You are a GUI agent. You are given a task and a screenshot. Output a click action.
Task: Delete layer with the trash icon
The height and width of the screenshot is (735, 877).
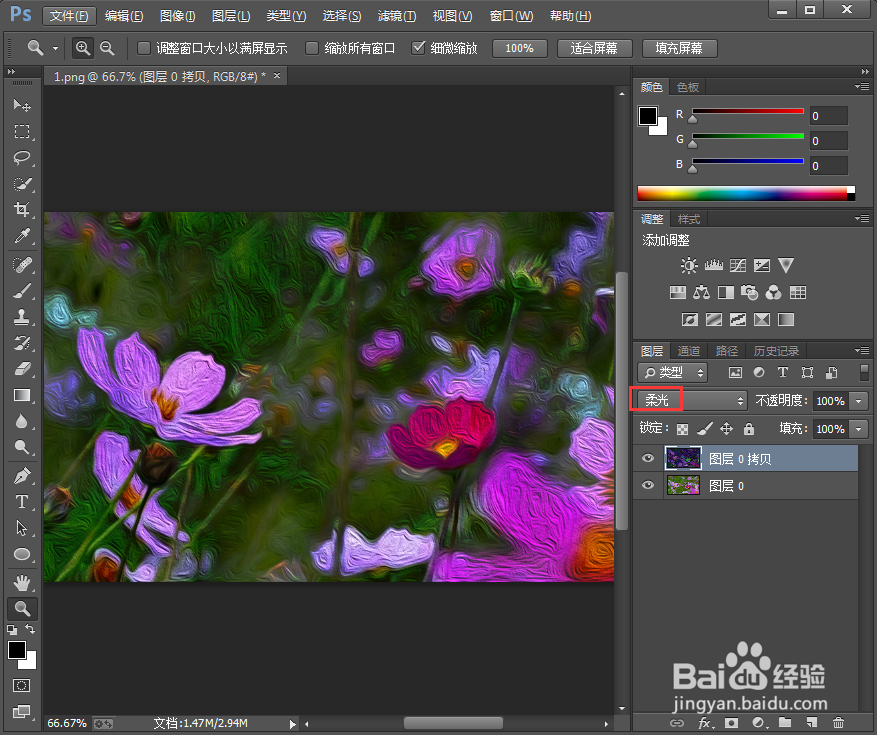click(x=838, y=723)
